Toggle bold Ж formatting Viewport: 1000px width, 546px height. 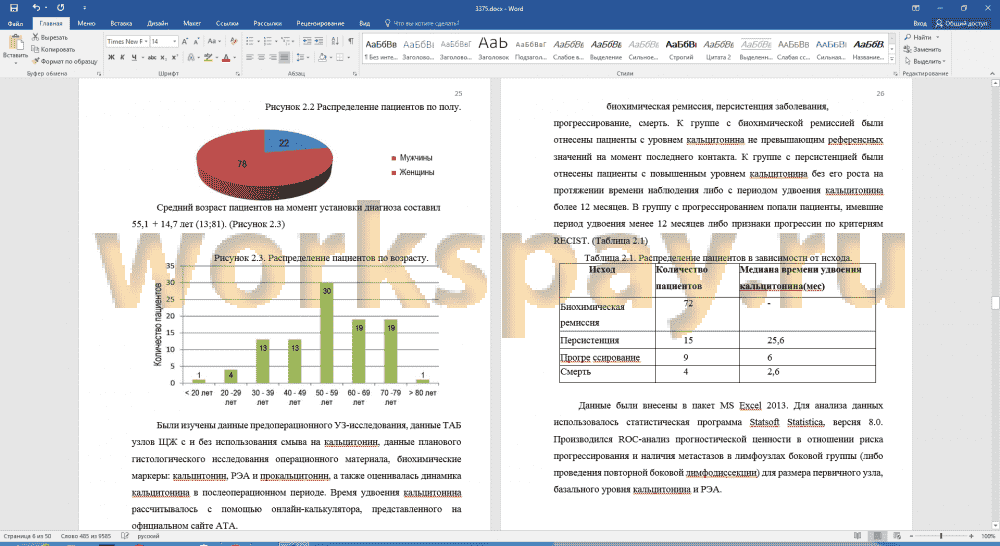111,57
